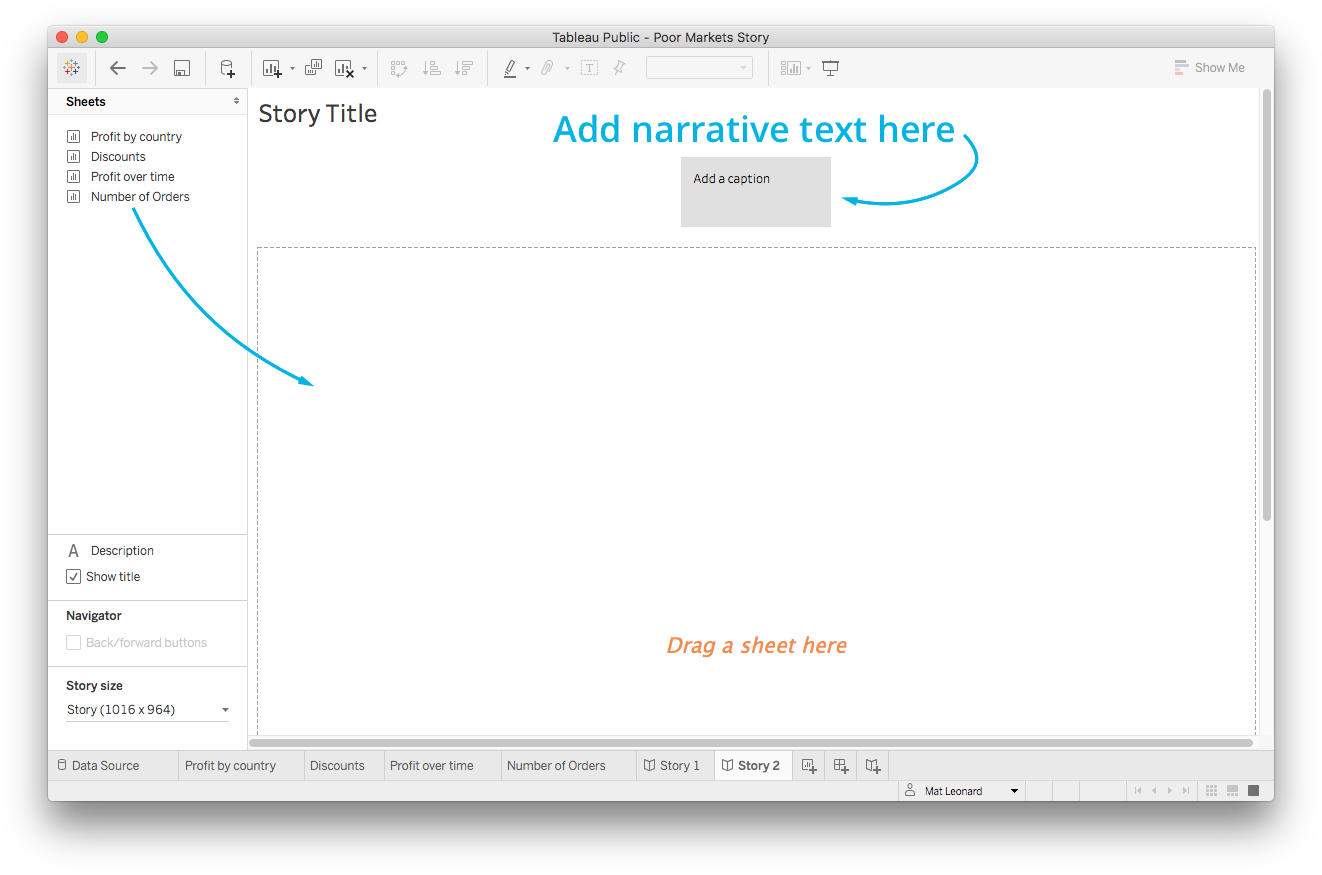Click the add new data source icon
This screenshot has height=875, width=1322.
click(x=227, y=68)
